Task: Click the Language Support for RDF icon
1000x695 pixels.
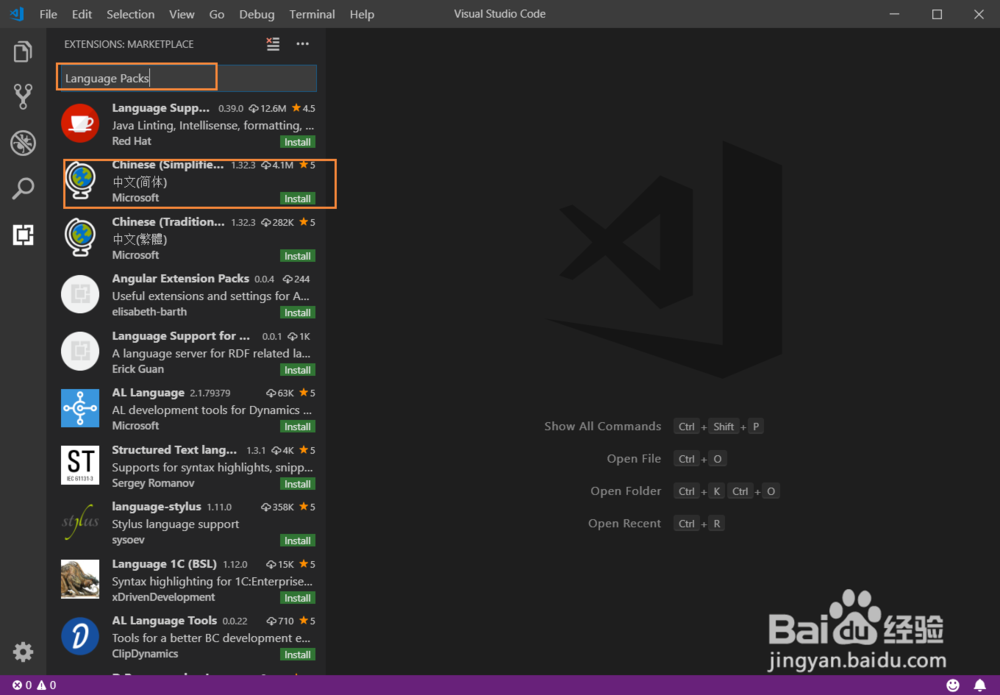Action: pos(80,351)
